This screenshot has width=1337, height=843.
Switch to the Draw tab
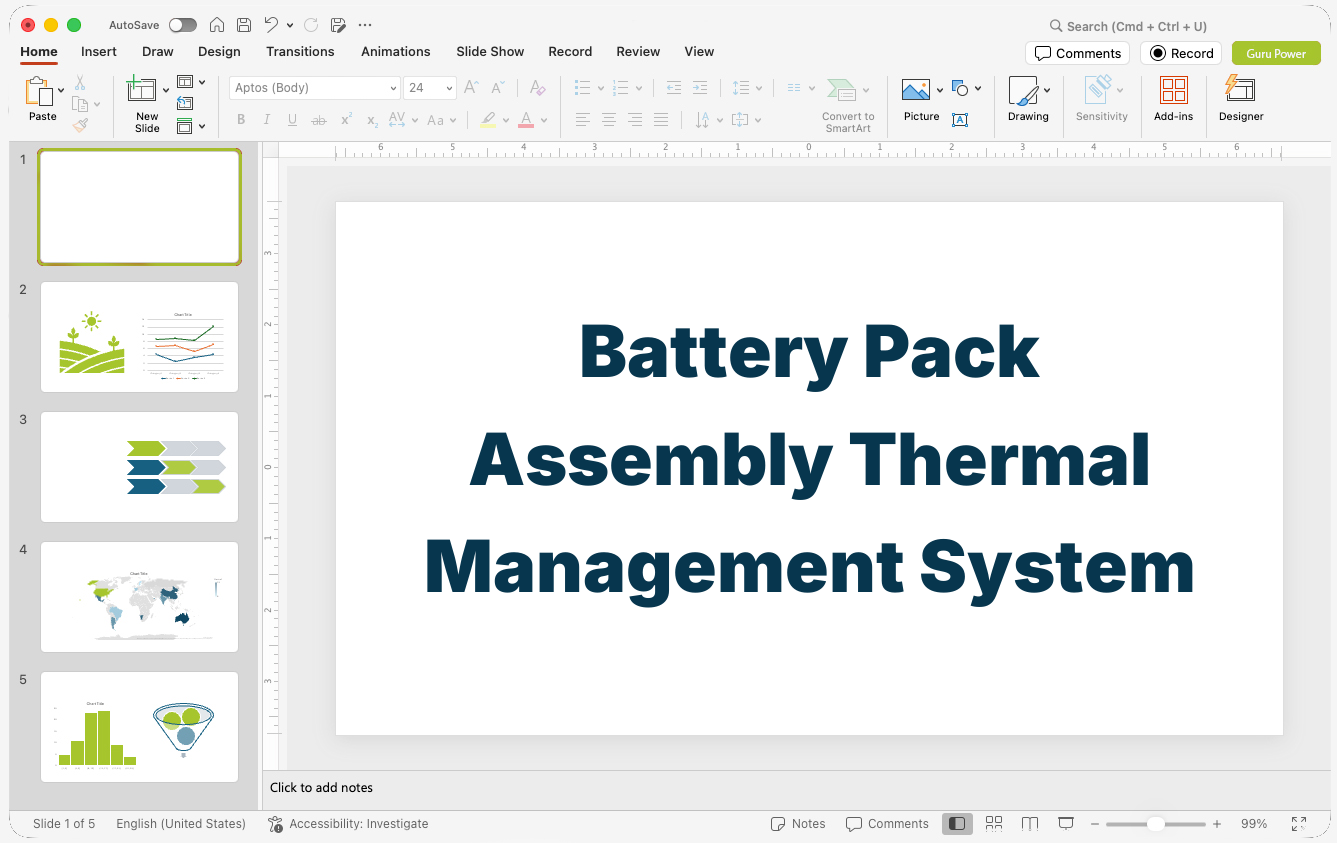(158, 51)
